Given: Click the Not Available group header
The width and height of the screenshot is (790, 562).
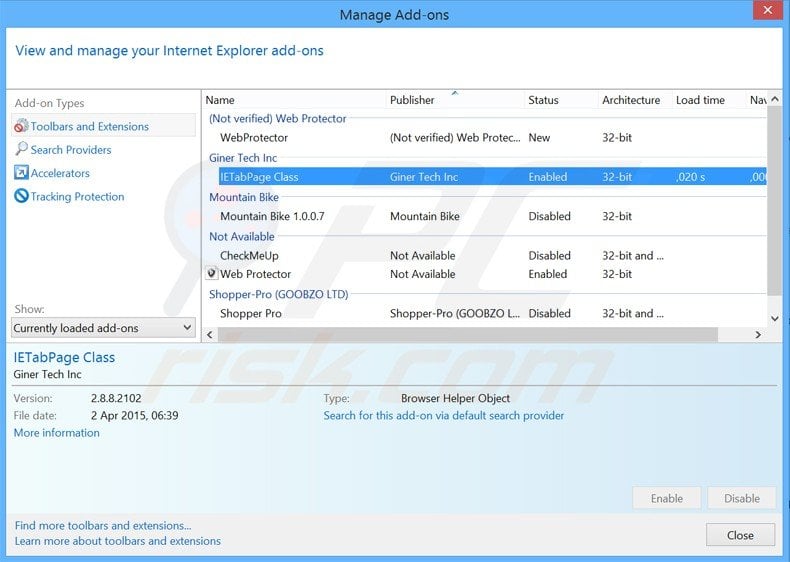Looking at the screenshot, I should pos(242,236).
